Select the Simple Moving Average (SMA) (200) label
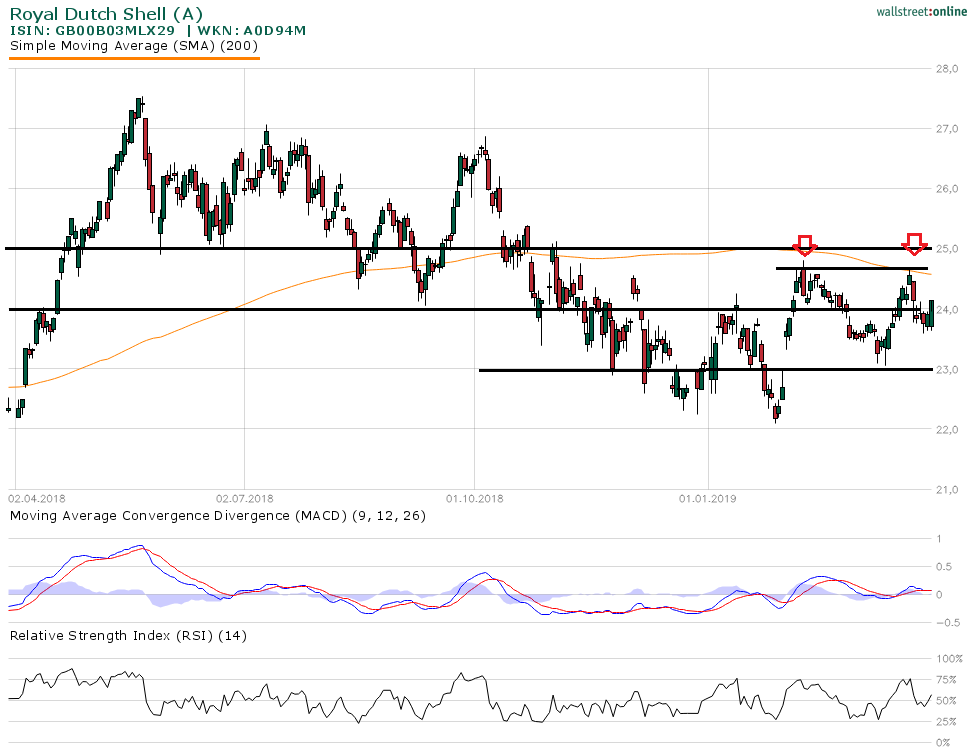Viewport: 976px width, 750px height. pos(134,45)
